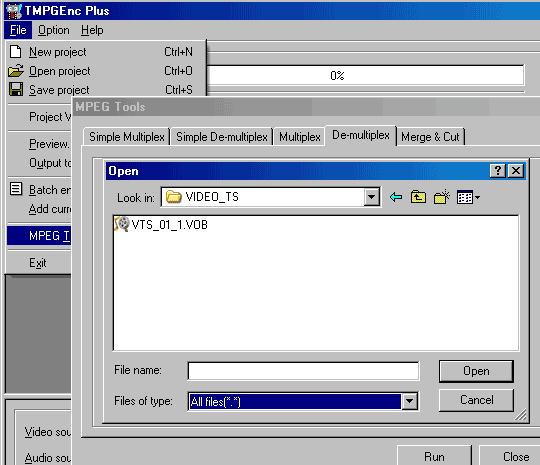Click the VTS_01_1.VOB file icon
The height and width of the screenshot is (465, 540).
click(x=122, y=224)
